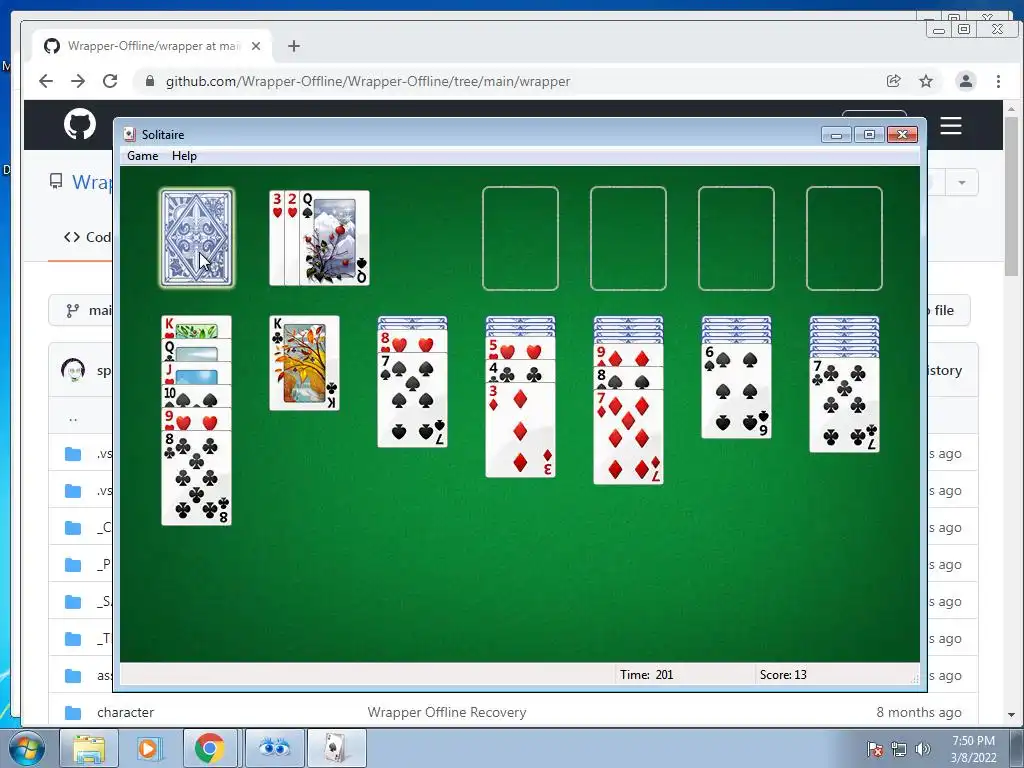This screenshot has width=1024, height=768.
Task: Click the Chrome page vertical scrollbar
Action: point(1012,195)
